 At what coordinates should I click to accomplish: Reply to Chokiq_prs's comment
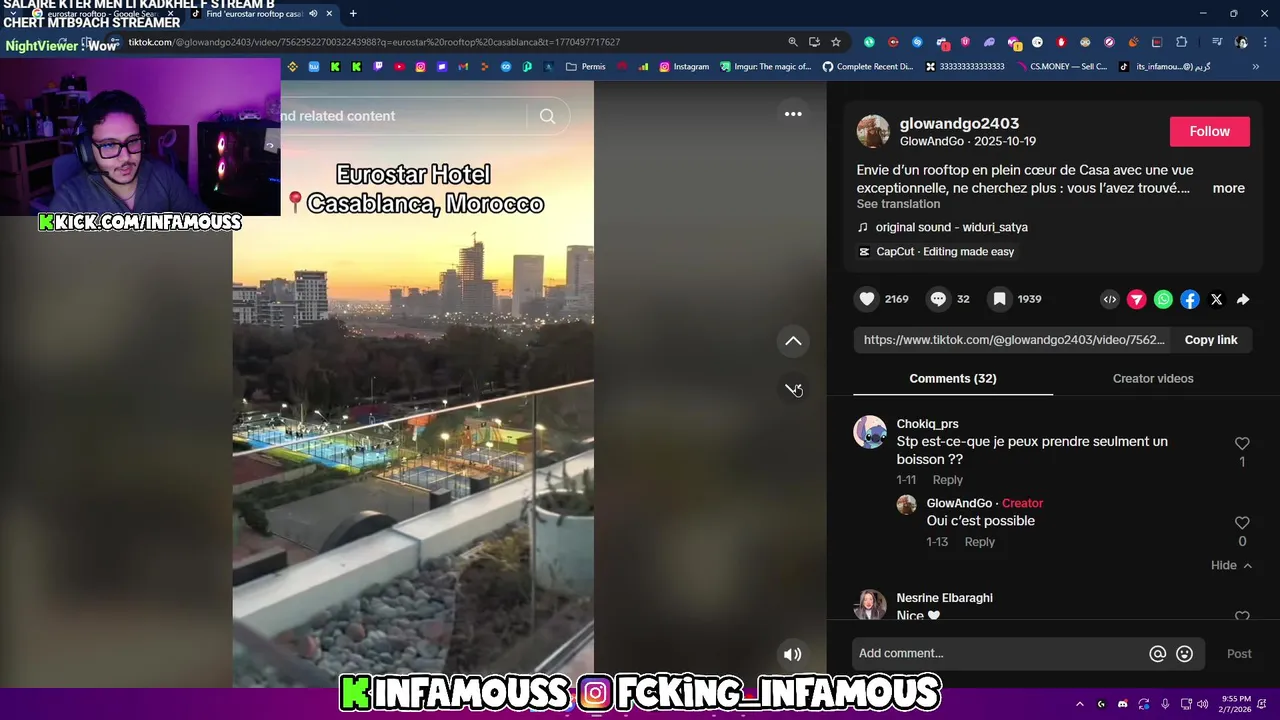point(947,480)
